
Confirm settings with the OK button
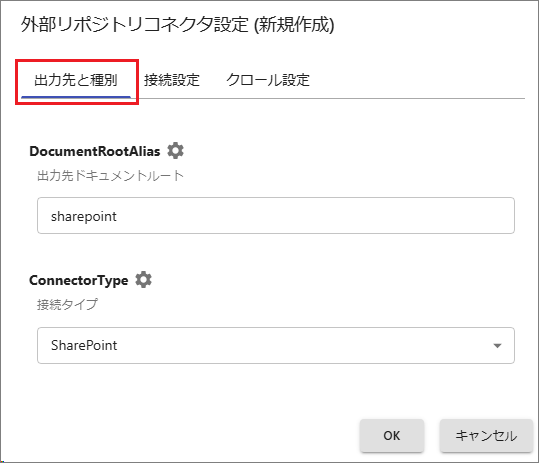[392, 436]
